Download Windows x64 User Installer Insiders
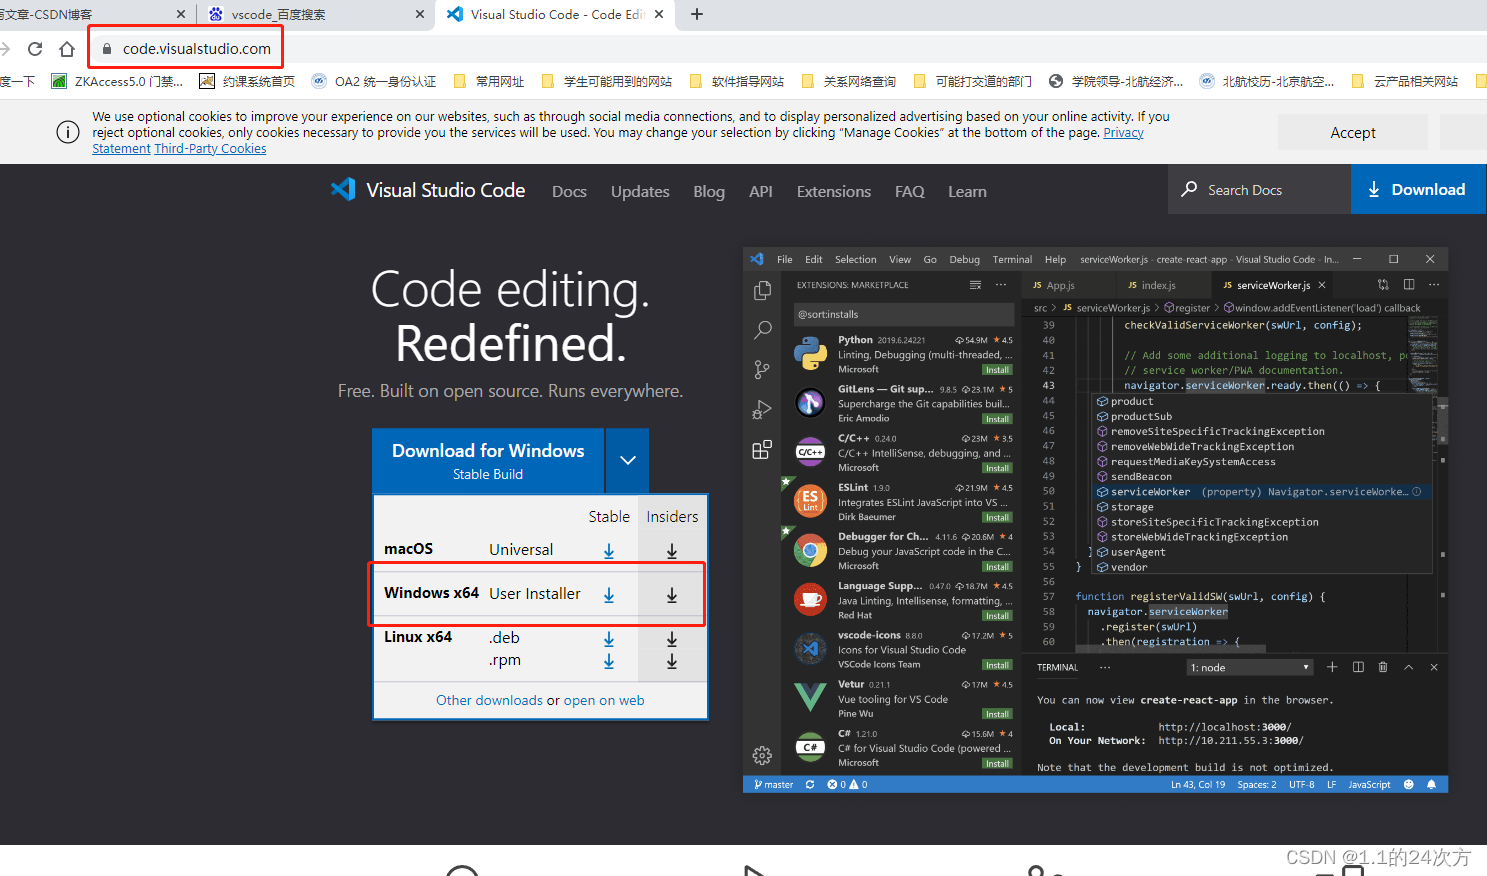Screen dimensions: 1487x876 tap(672, 594)
